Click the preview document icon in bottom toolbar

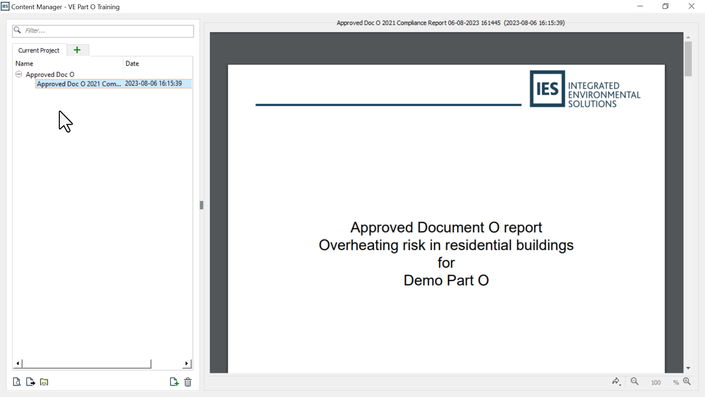[x=17, y=382]
